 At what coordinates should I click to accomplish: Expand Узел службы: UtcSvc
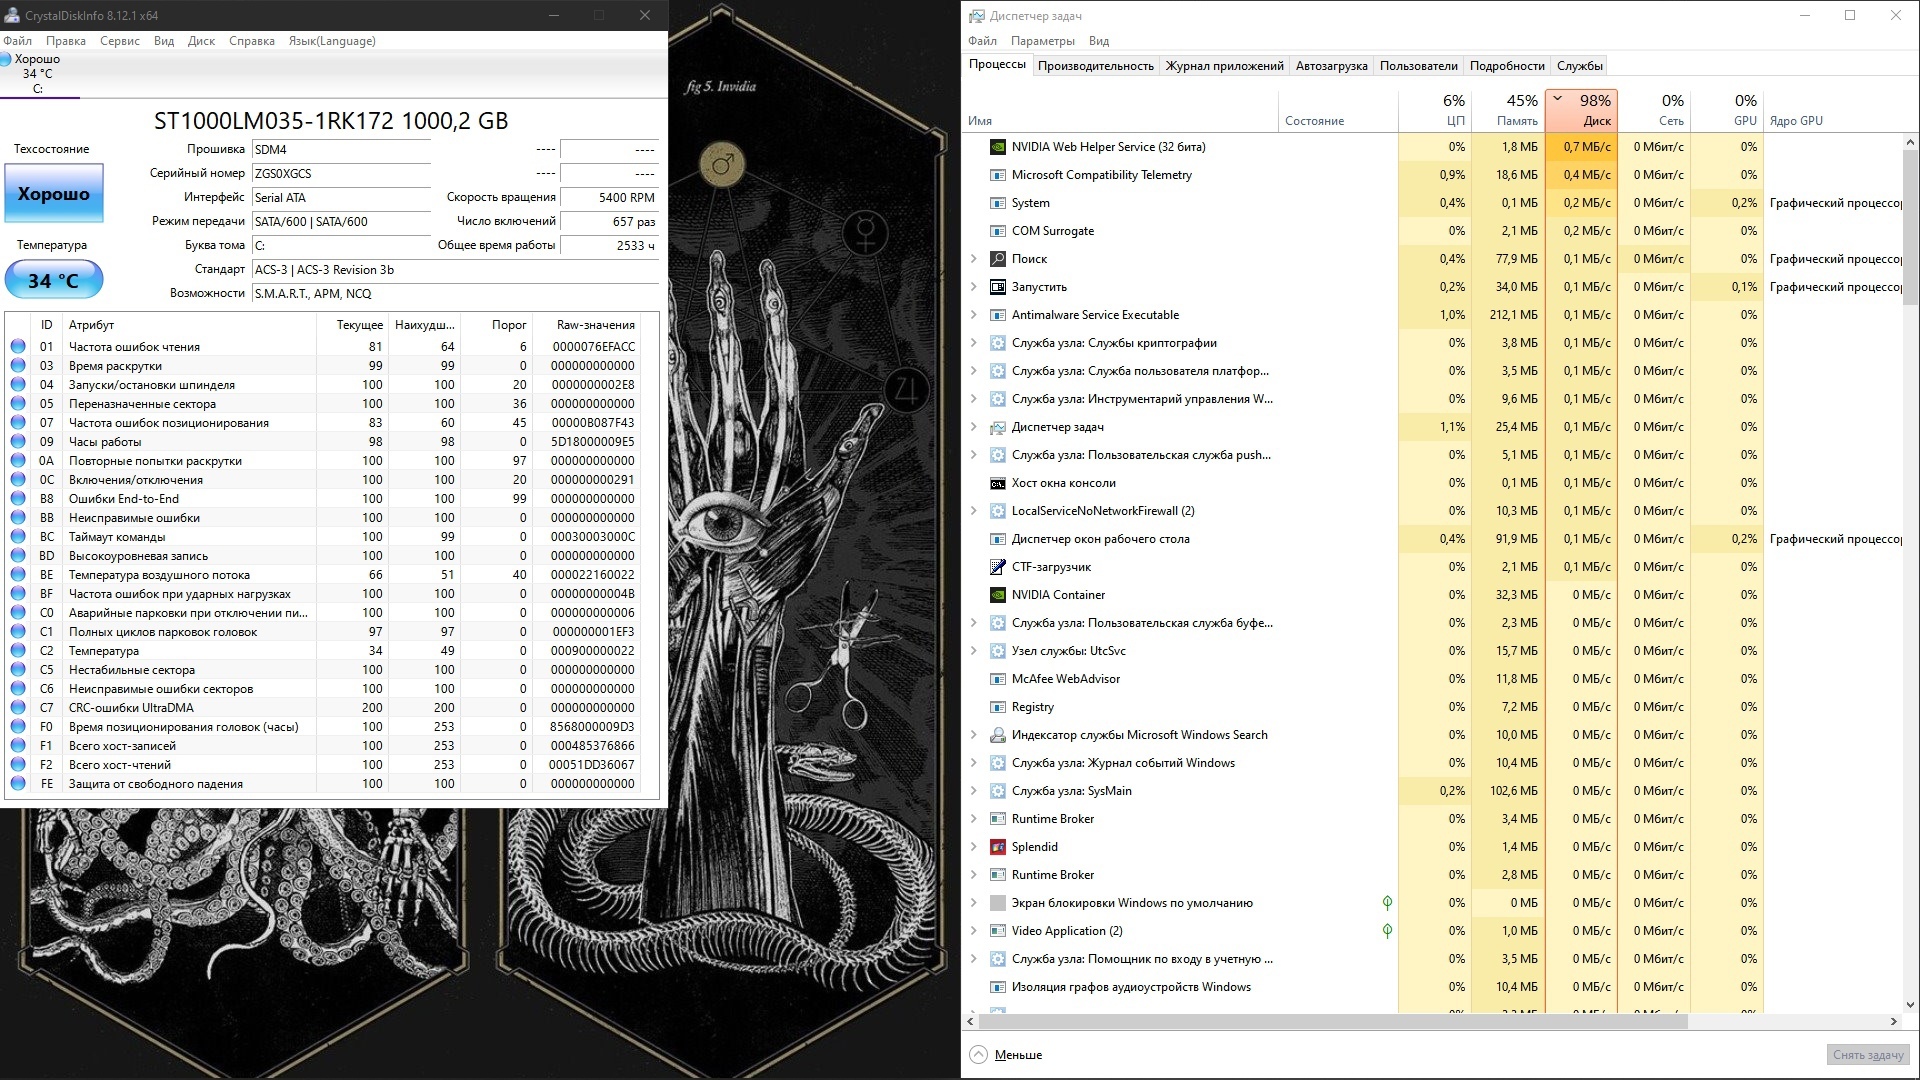click(x=974, y=651)
